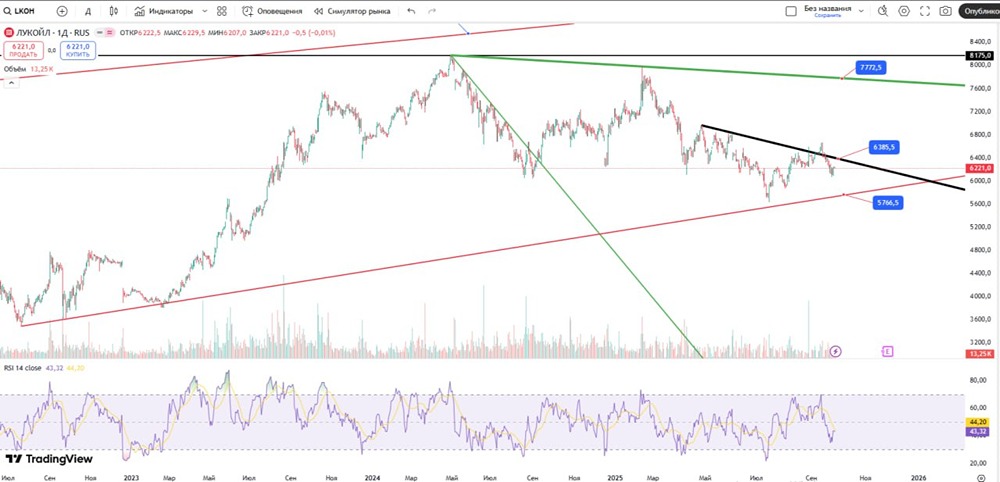Open Оповещения to create an alert
Screen dimensions: 1000x482
coord(272,11)
